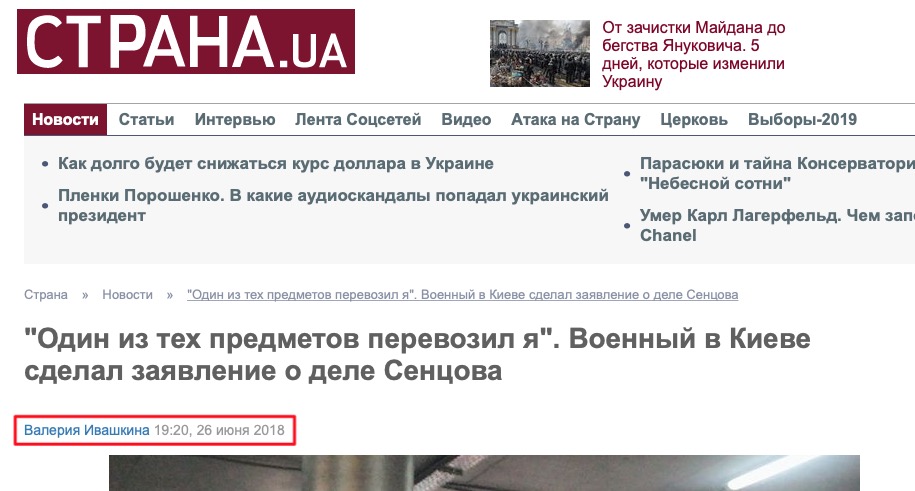The width and height of the screenshot is (915, 491).
Task: Click the СТРАНА.ua site logo
Action: [x=186, y=41]
